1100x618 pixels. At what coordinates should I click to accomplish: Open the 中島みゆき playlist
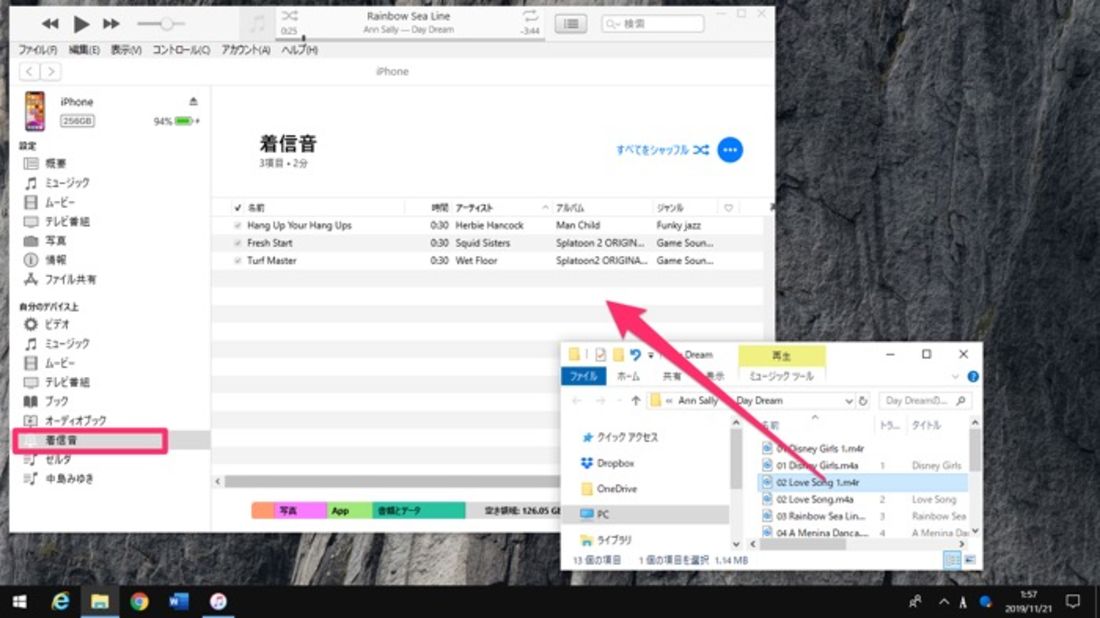coord(69,479)
